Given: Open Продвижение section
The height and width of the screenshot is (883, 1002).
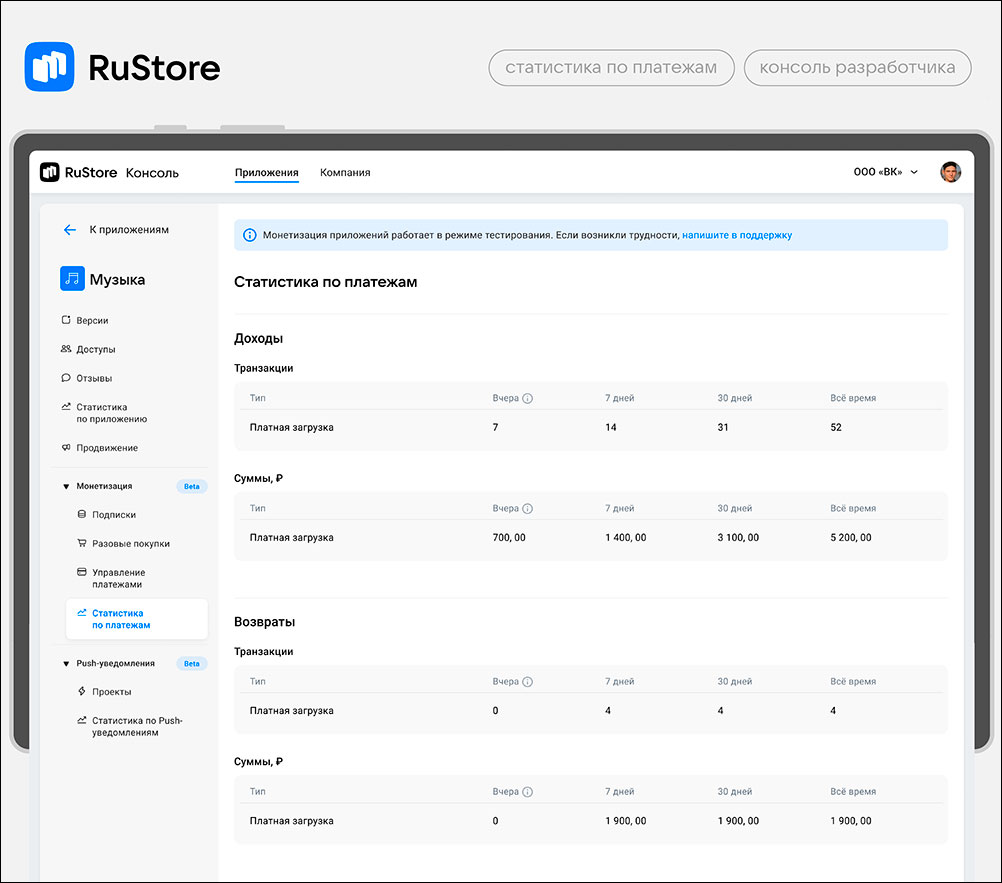Looking at the screenshot, I should click(x=107, y=448).
